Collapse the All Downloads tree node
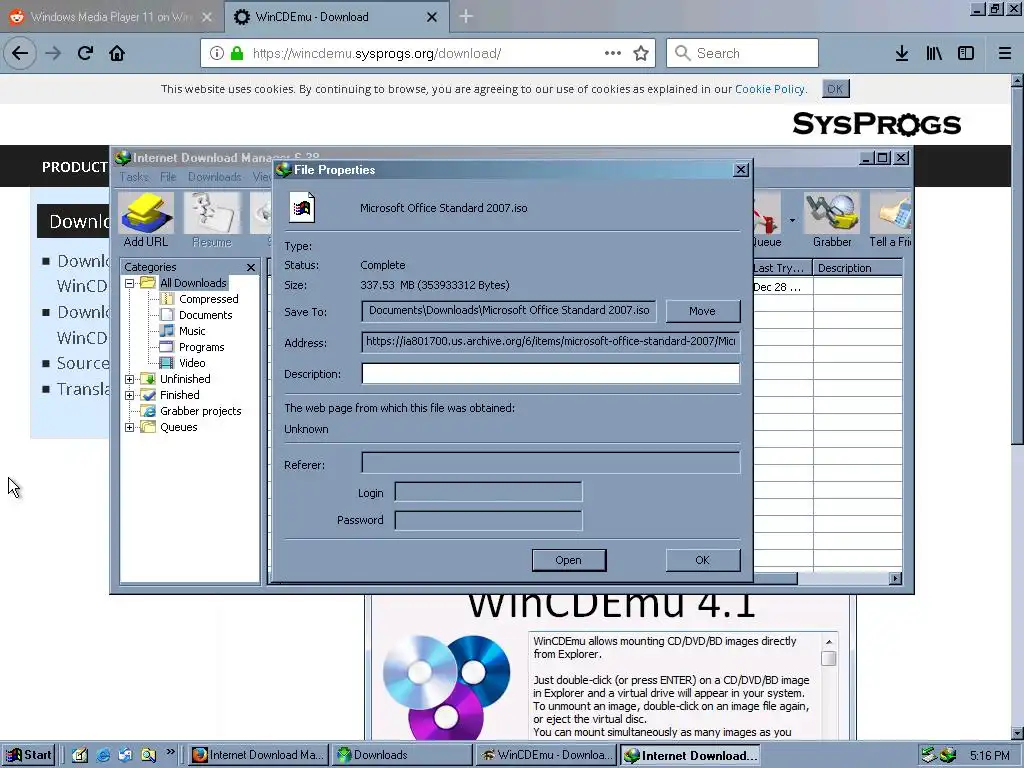The width and height of the screenshot is (1024, 768). (x=129, y=283)
